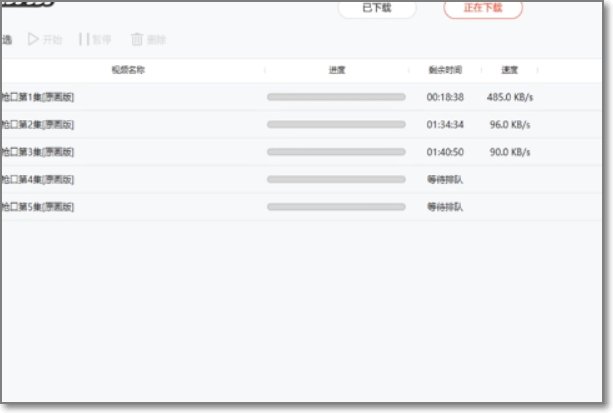Click the remaining time 00:18:38

pyautogui.click(x=445, y=97)
